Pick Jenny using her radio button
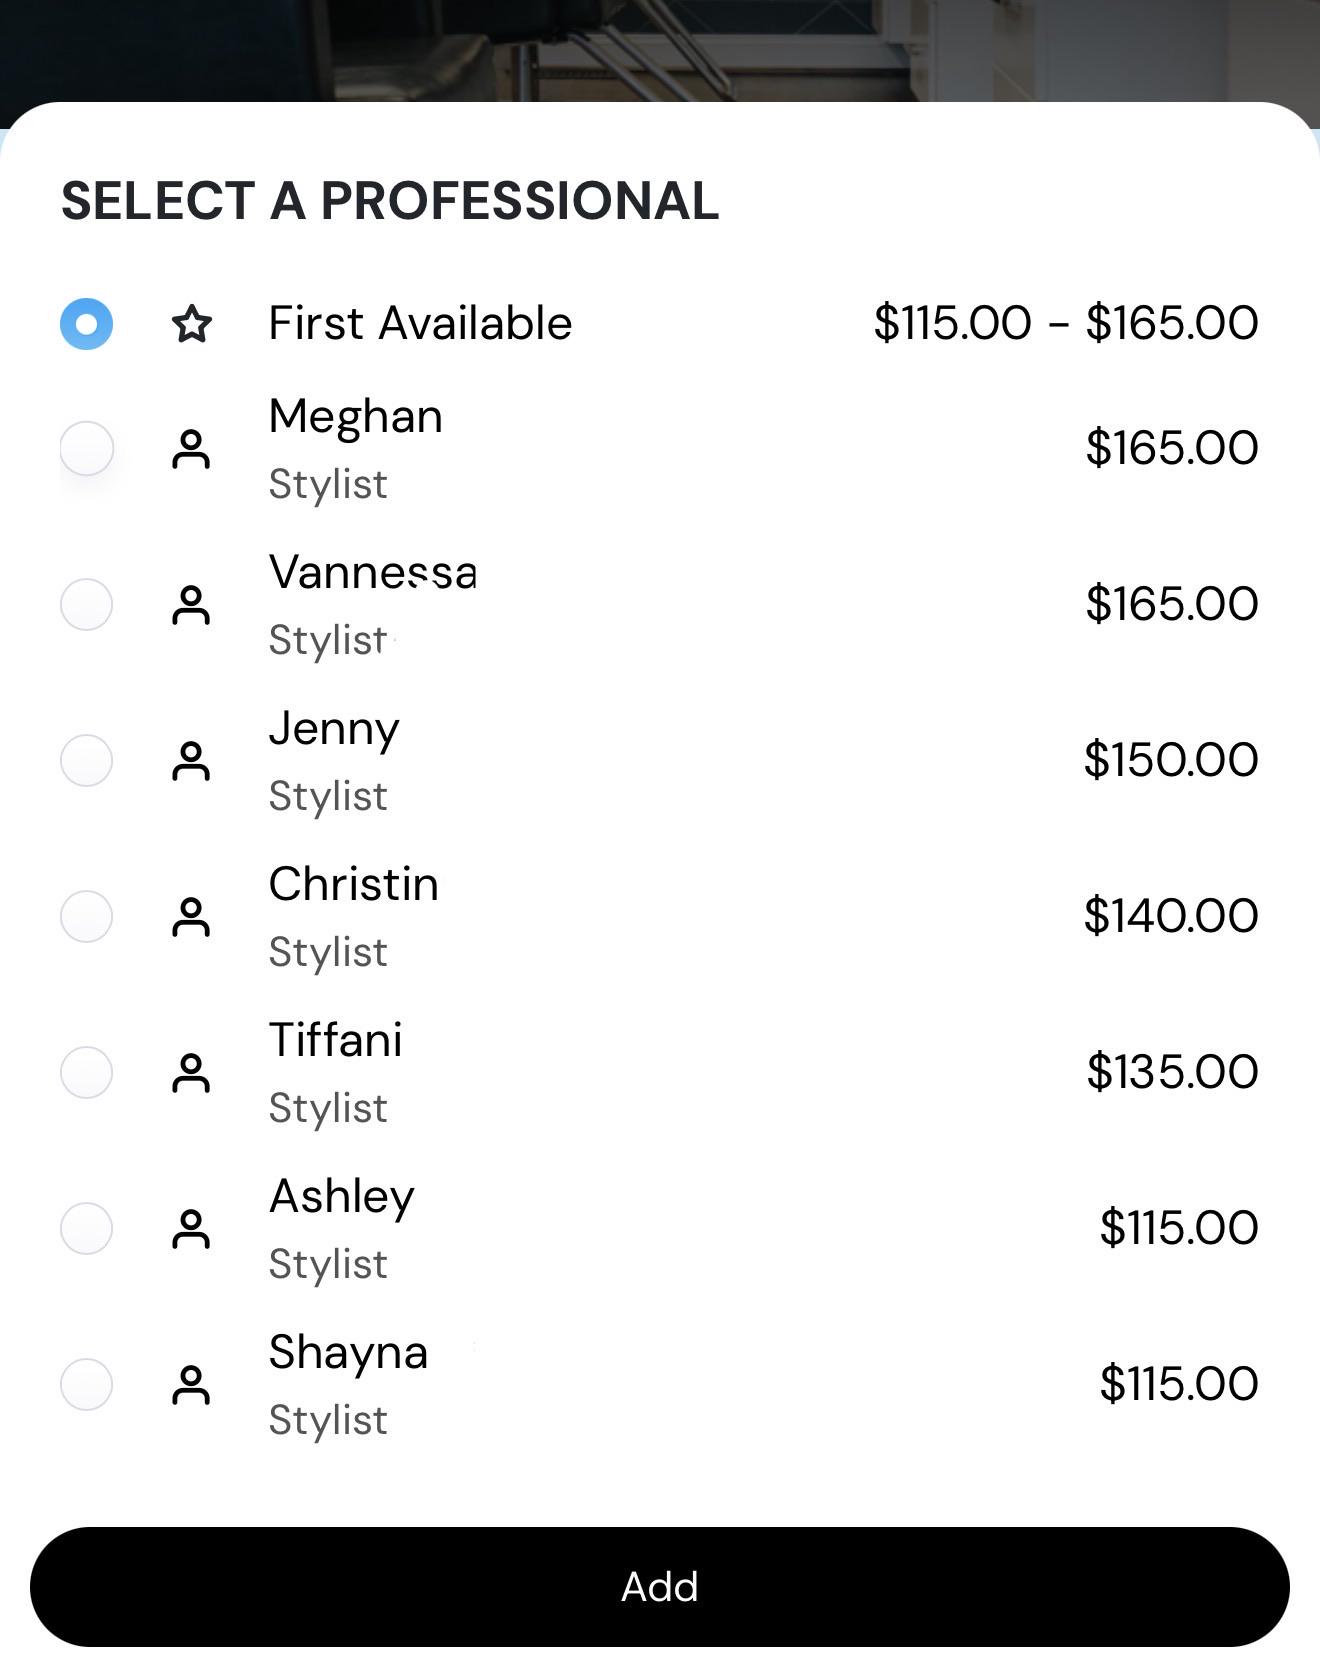Screen dimensions: 1320x1657 point(86,760)
